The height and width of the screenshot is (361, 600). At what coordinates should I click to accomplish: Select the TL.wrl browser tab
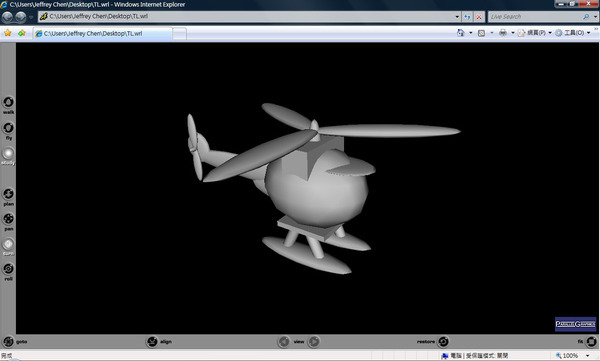click(103, 34)
